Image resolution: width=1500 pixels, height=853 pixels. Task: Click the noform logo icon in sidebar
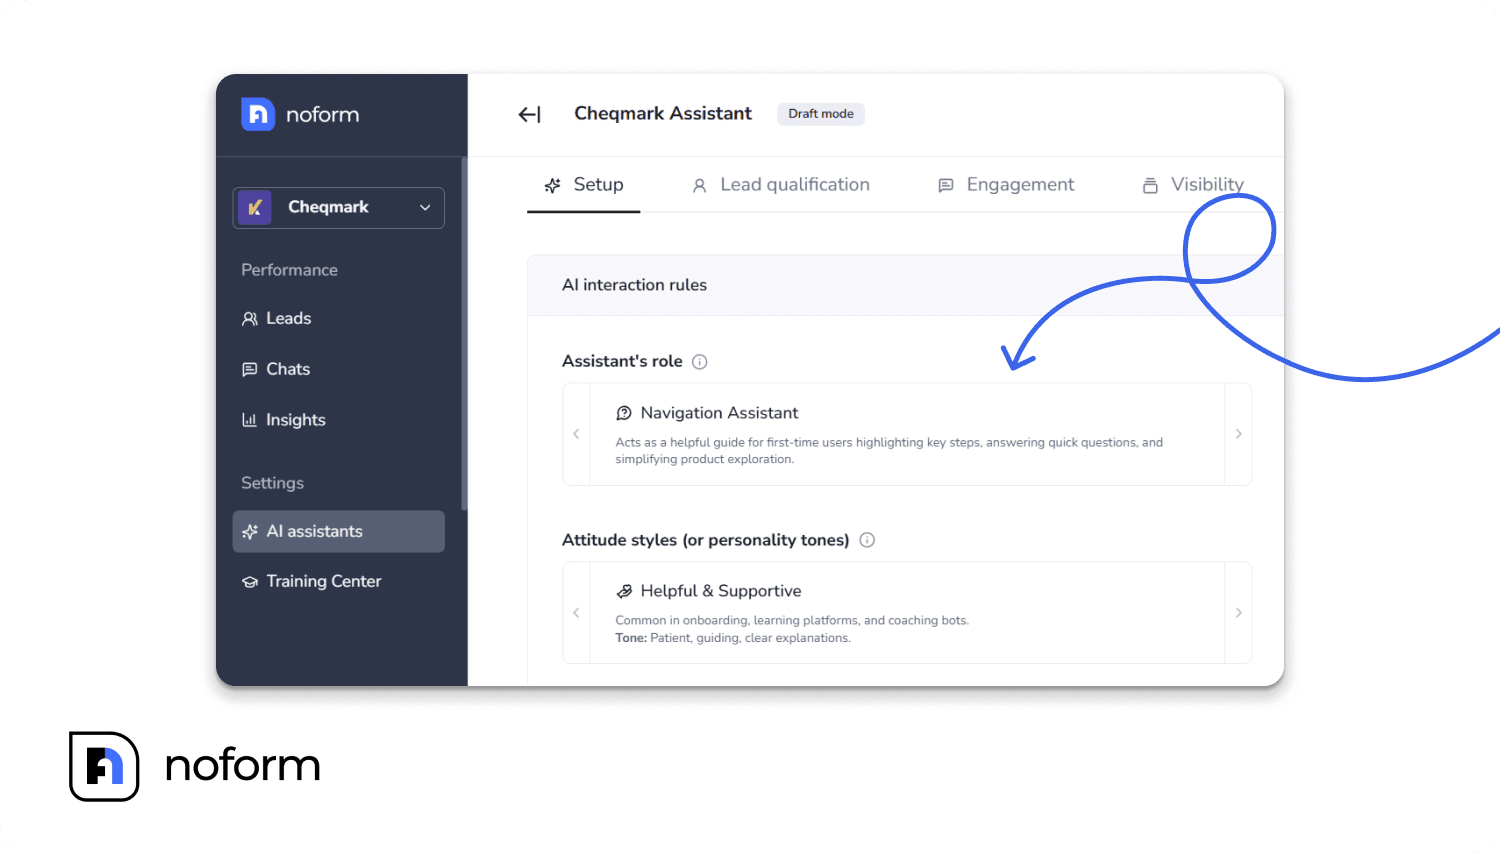[x=257, y=114]
